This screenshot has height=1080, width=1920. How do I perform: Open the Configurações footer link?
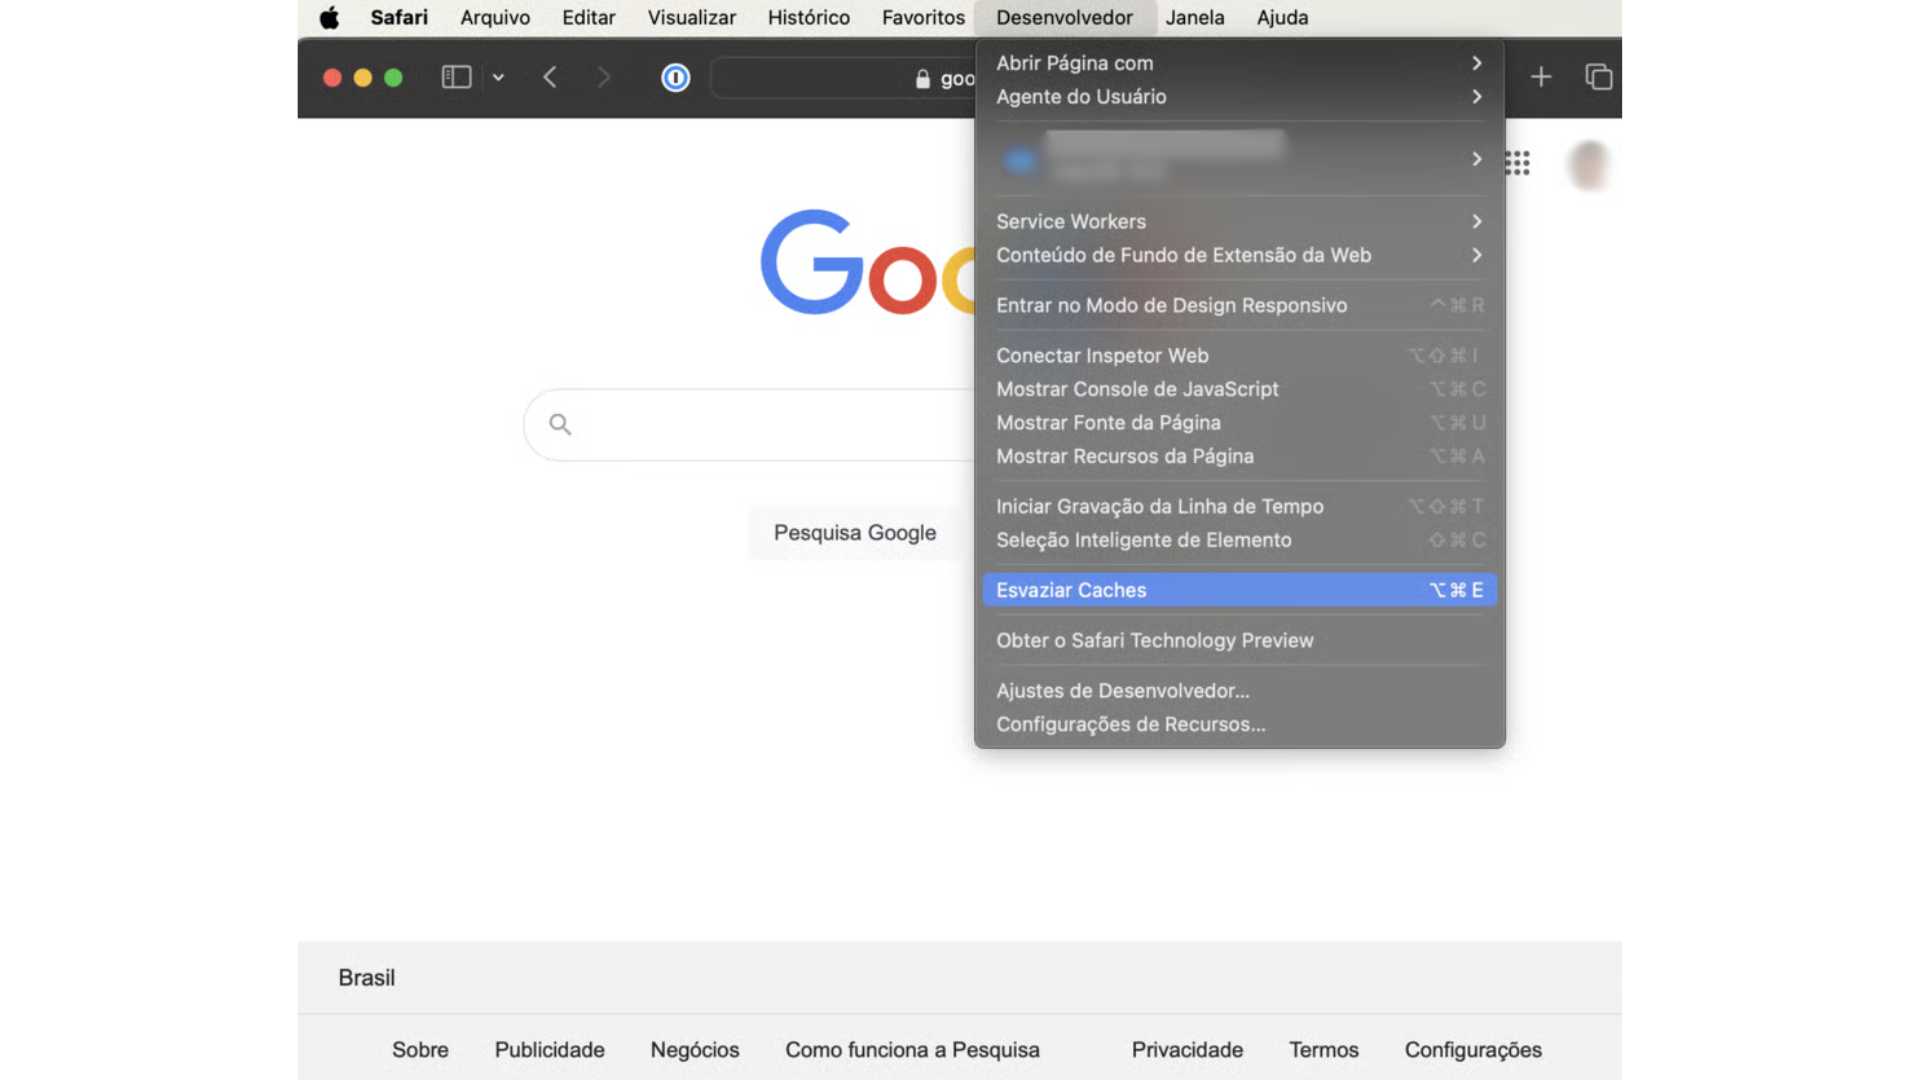pos(1473,1050)
